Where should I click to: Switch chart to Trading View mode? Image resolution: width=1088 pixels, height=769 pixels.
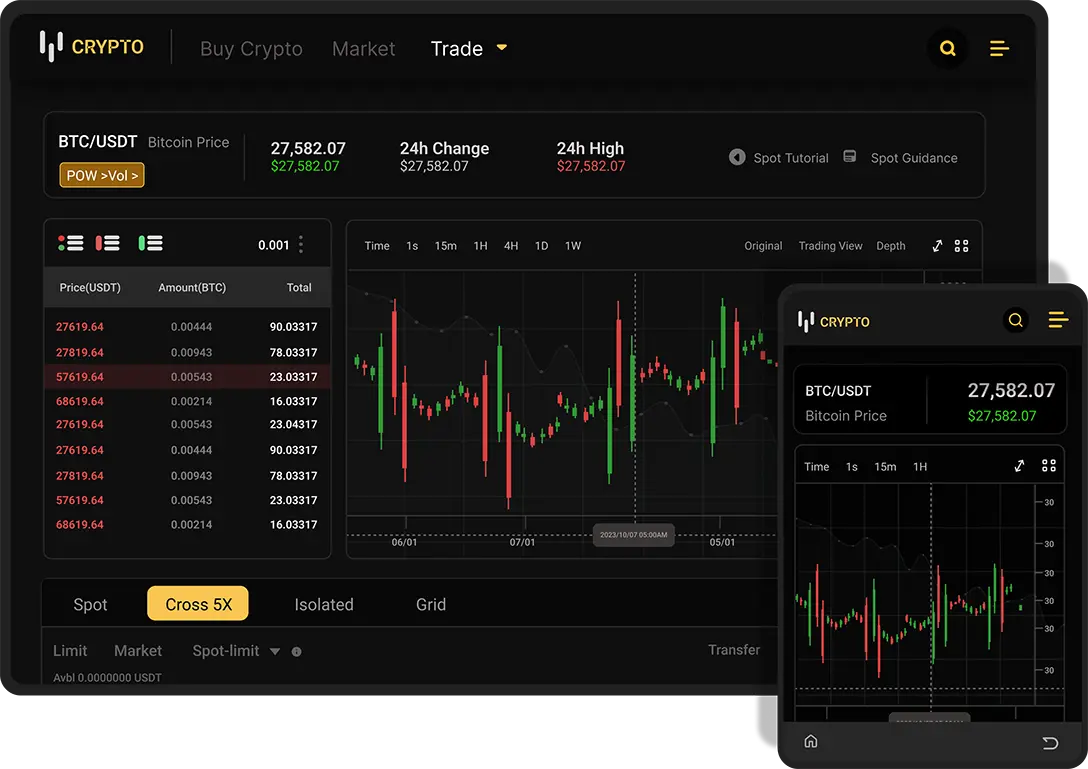830,245
